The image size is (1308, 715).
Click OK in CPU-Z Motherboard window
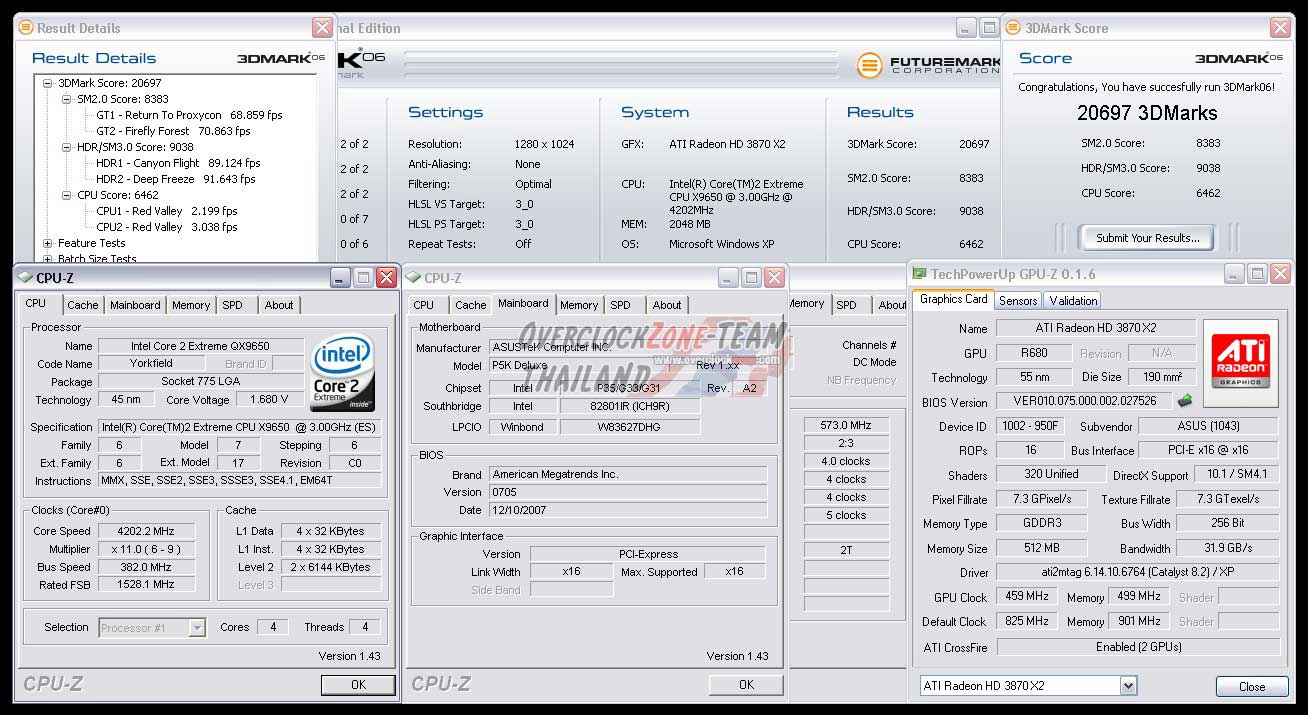746,684
